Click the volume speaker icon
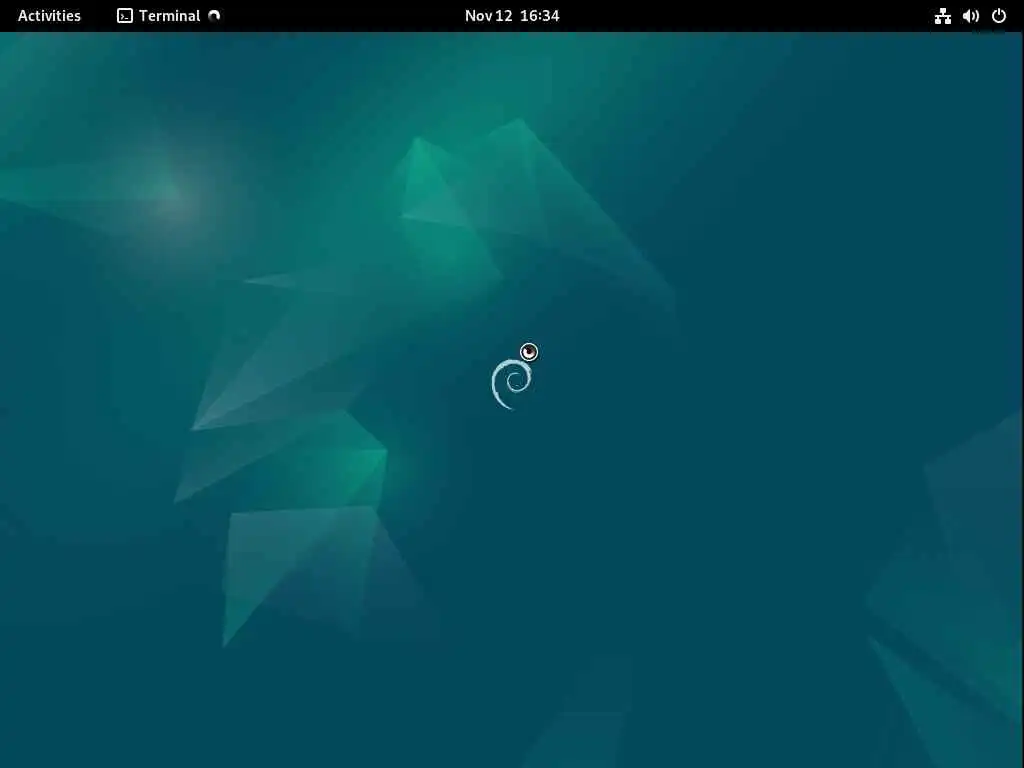The height and width of the screenshot is (768, 1024). click(970, 16)
